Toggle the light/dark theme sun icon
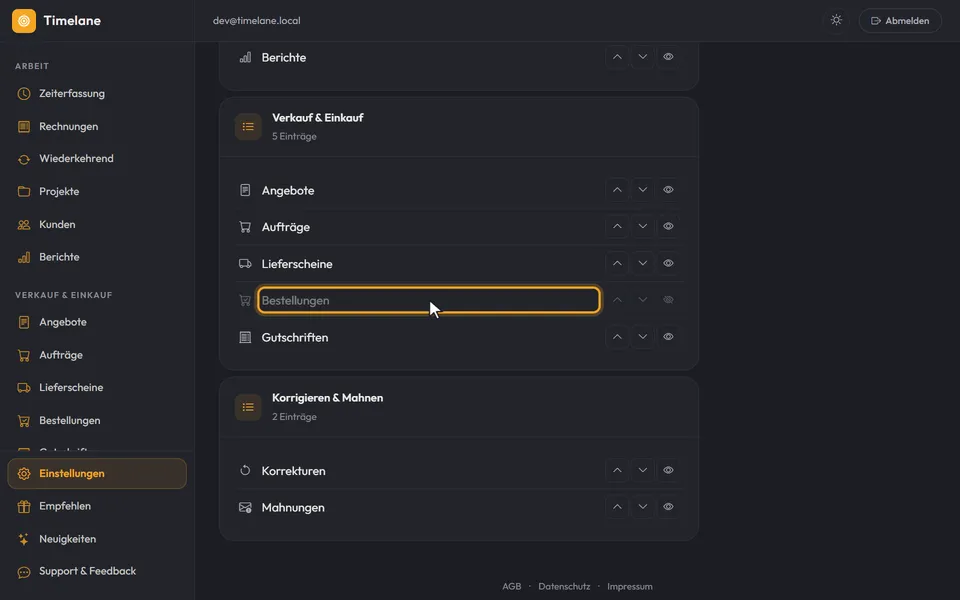 (836, 20)
